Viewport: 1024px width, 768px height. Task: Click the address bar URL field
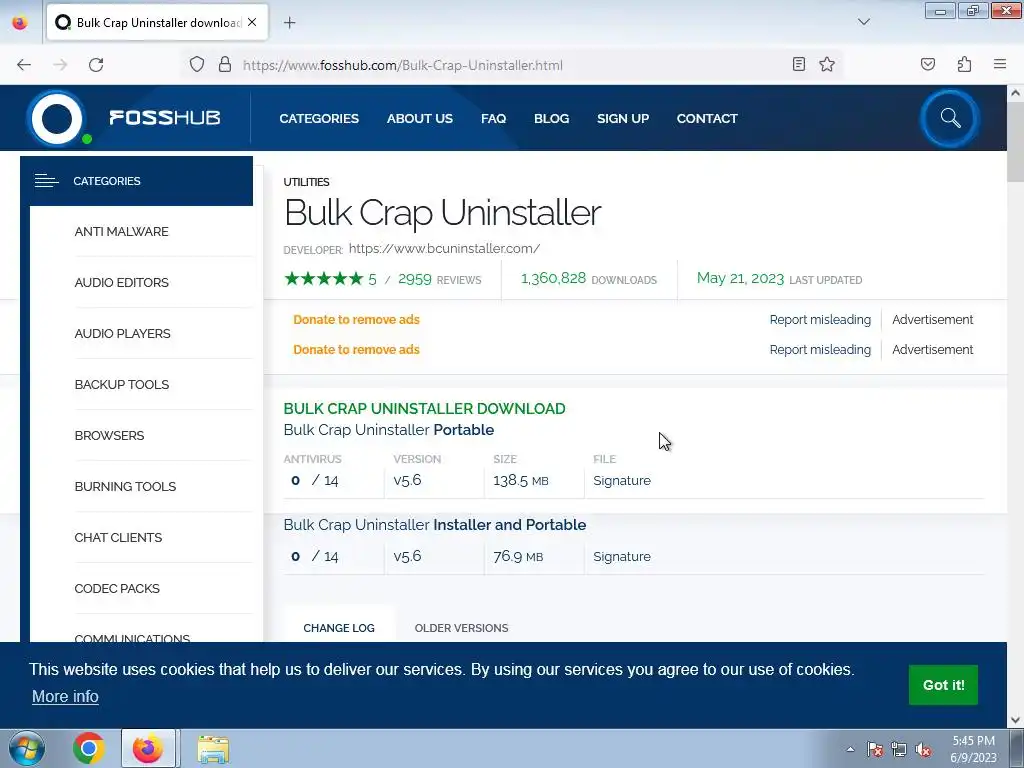(x=402, y=65)
